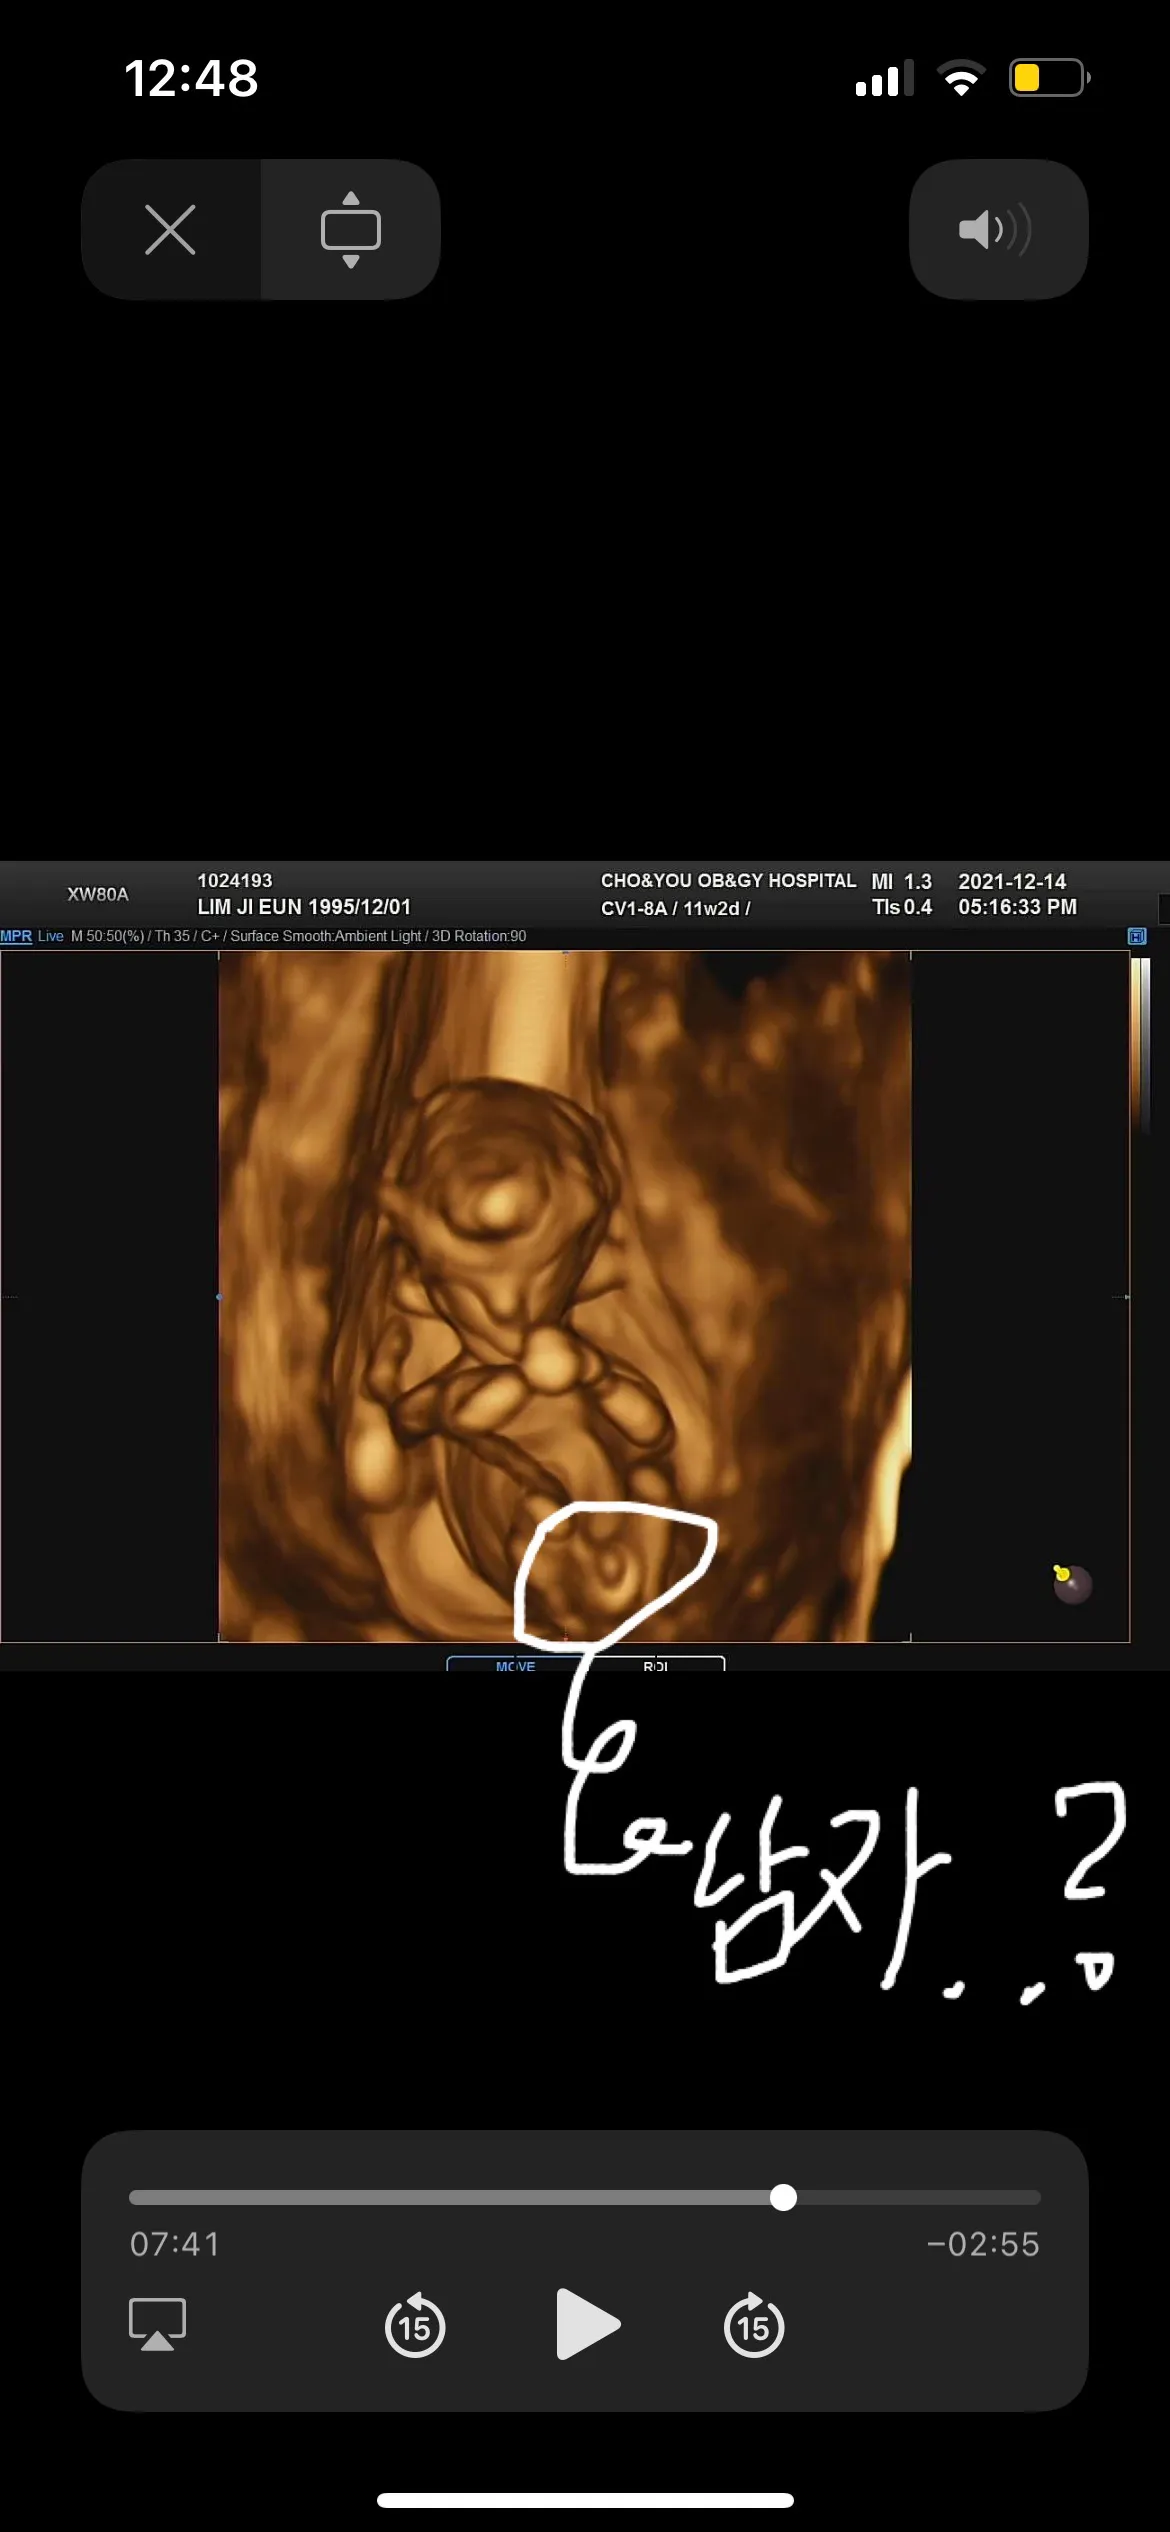
Task: Click the ultrasound brightness gradient bar
Action: tap(1140, 1045)
